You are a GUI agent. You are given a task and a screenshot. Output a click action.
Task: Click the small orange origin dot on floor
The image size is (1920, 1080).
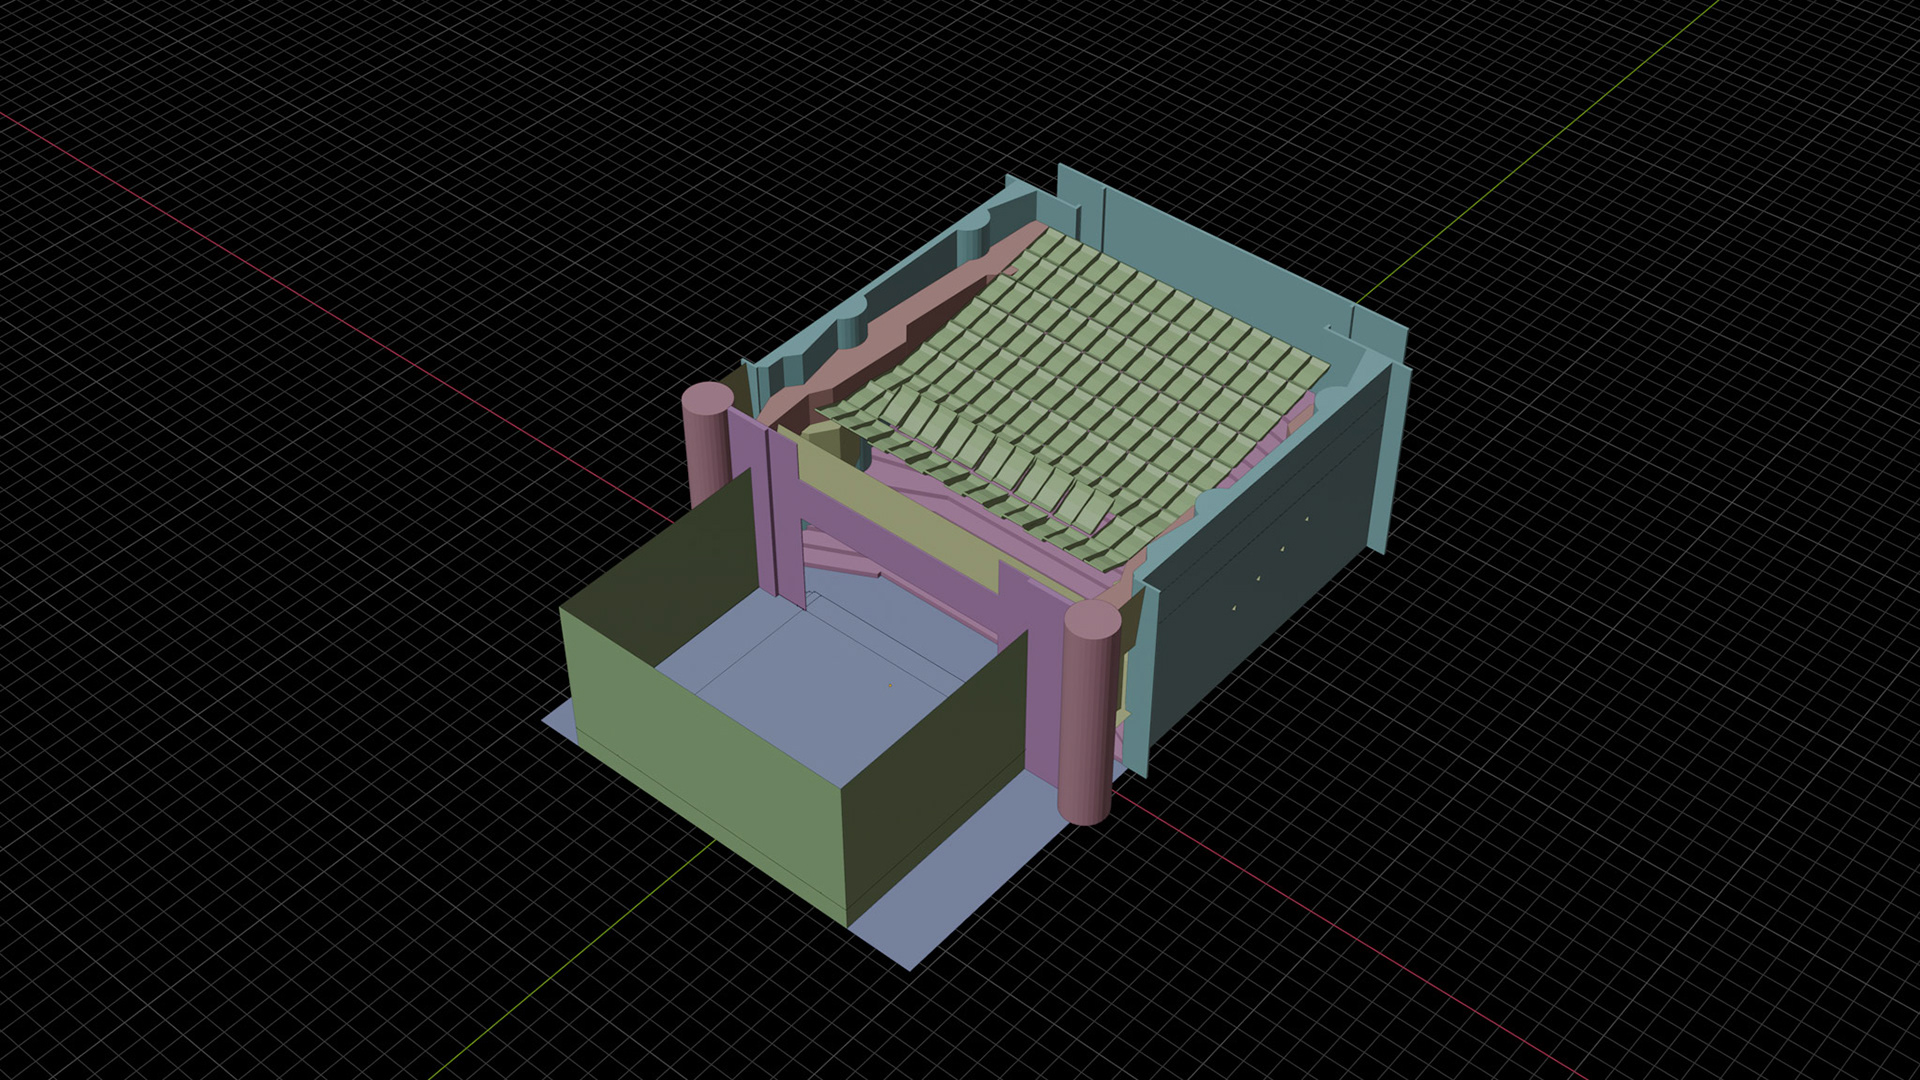[x=890, y=685]
